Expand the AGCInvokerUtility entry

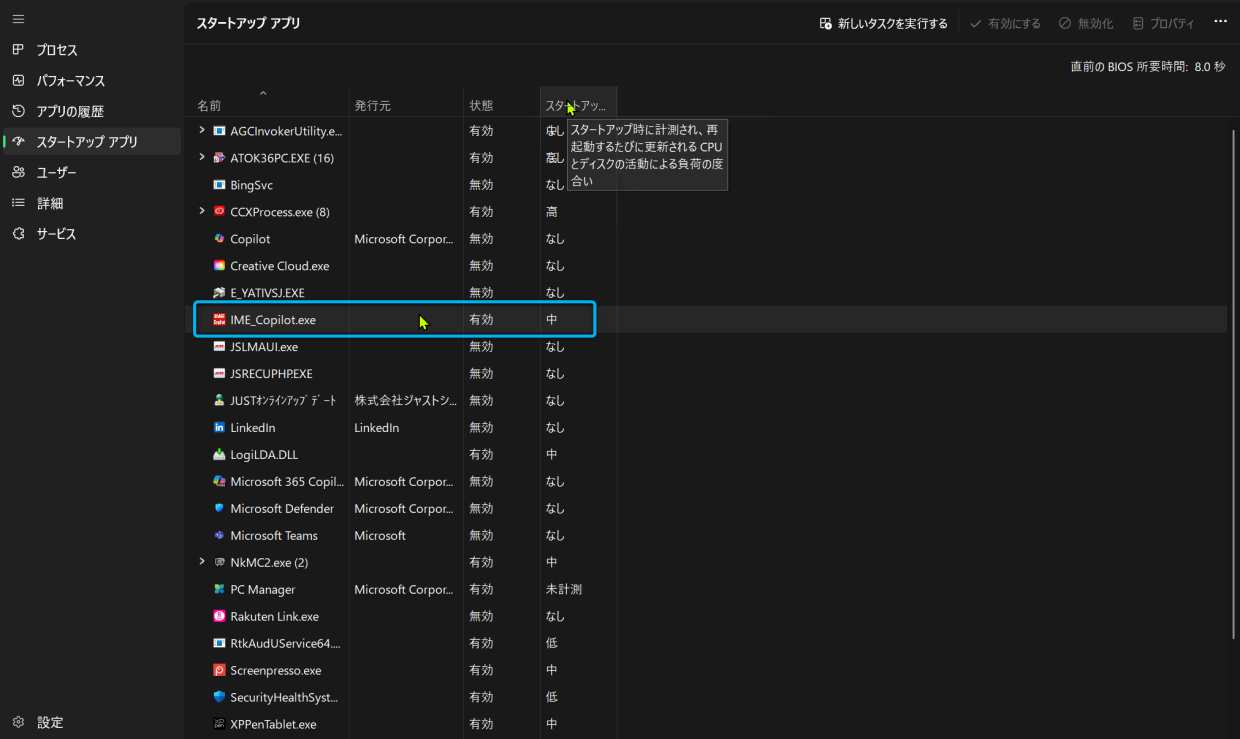coord(203,130)
